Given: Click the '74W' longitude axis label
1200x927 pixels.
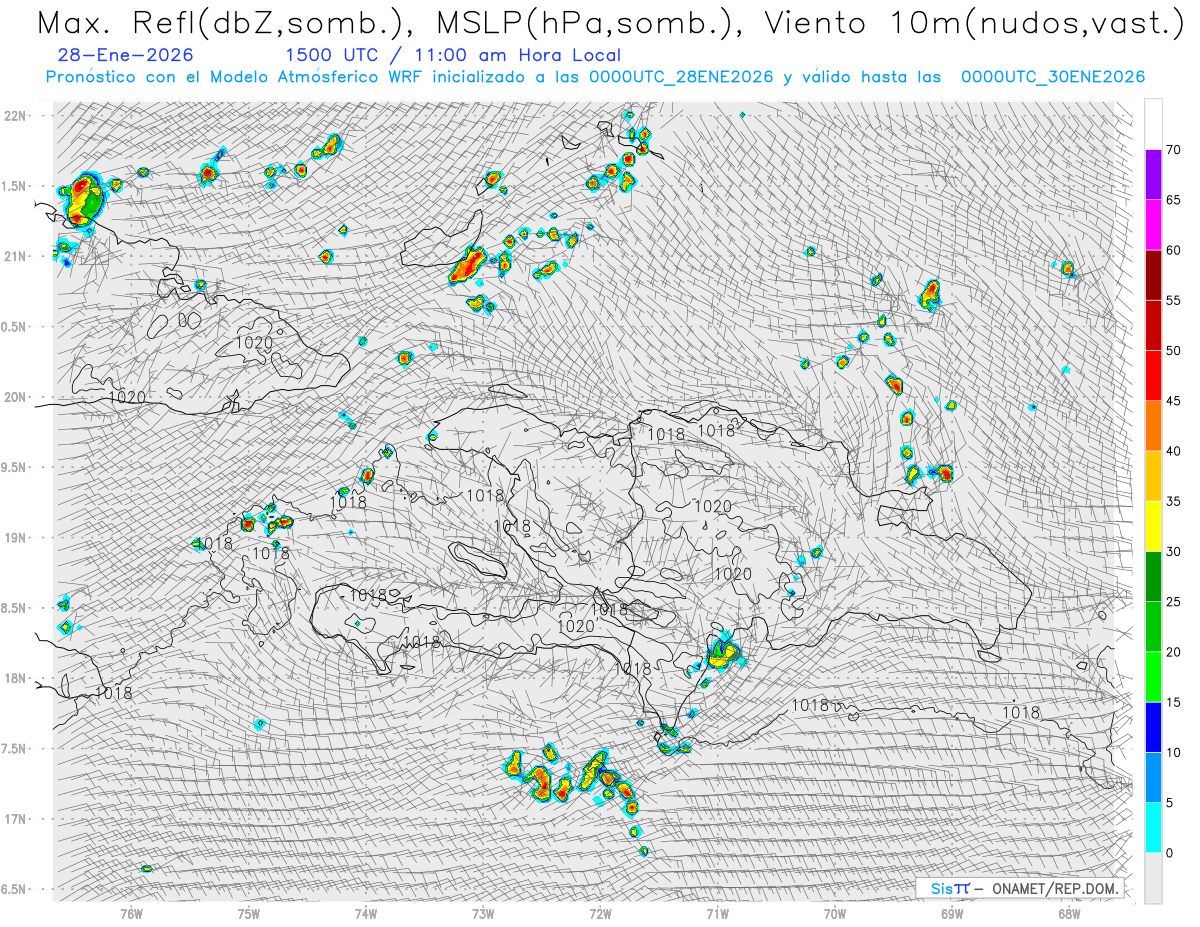Looking at the screenshot, I should point(366,913).
